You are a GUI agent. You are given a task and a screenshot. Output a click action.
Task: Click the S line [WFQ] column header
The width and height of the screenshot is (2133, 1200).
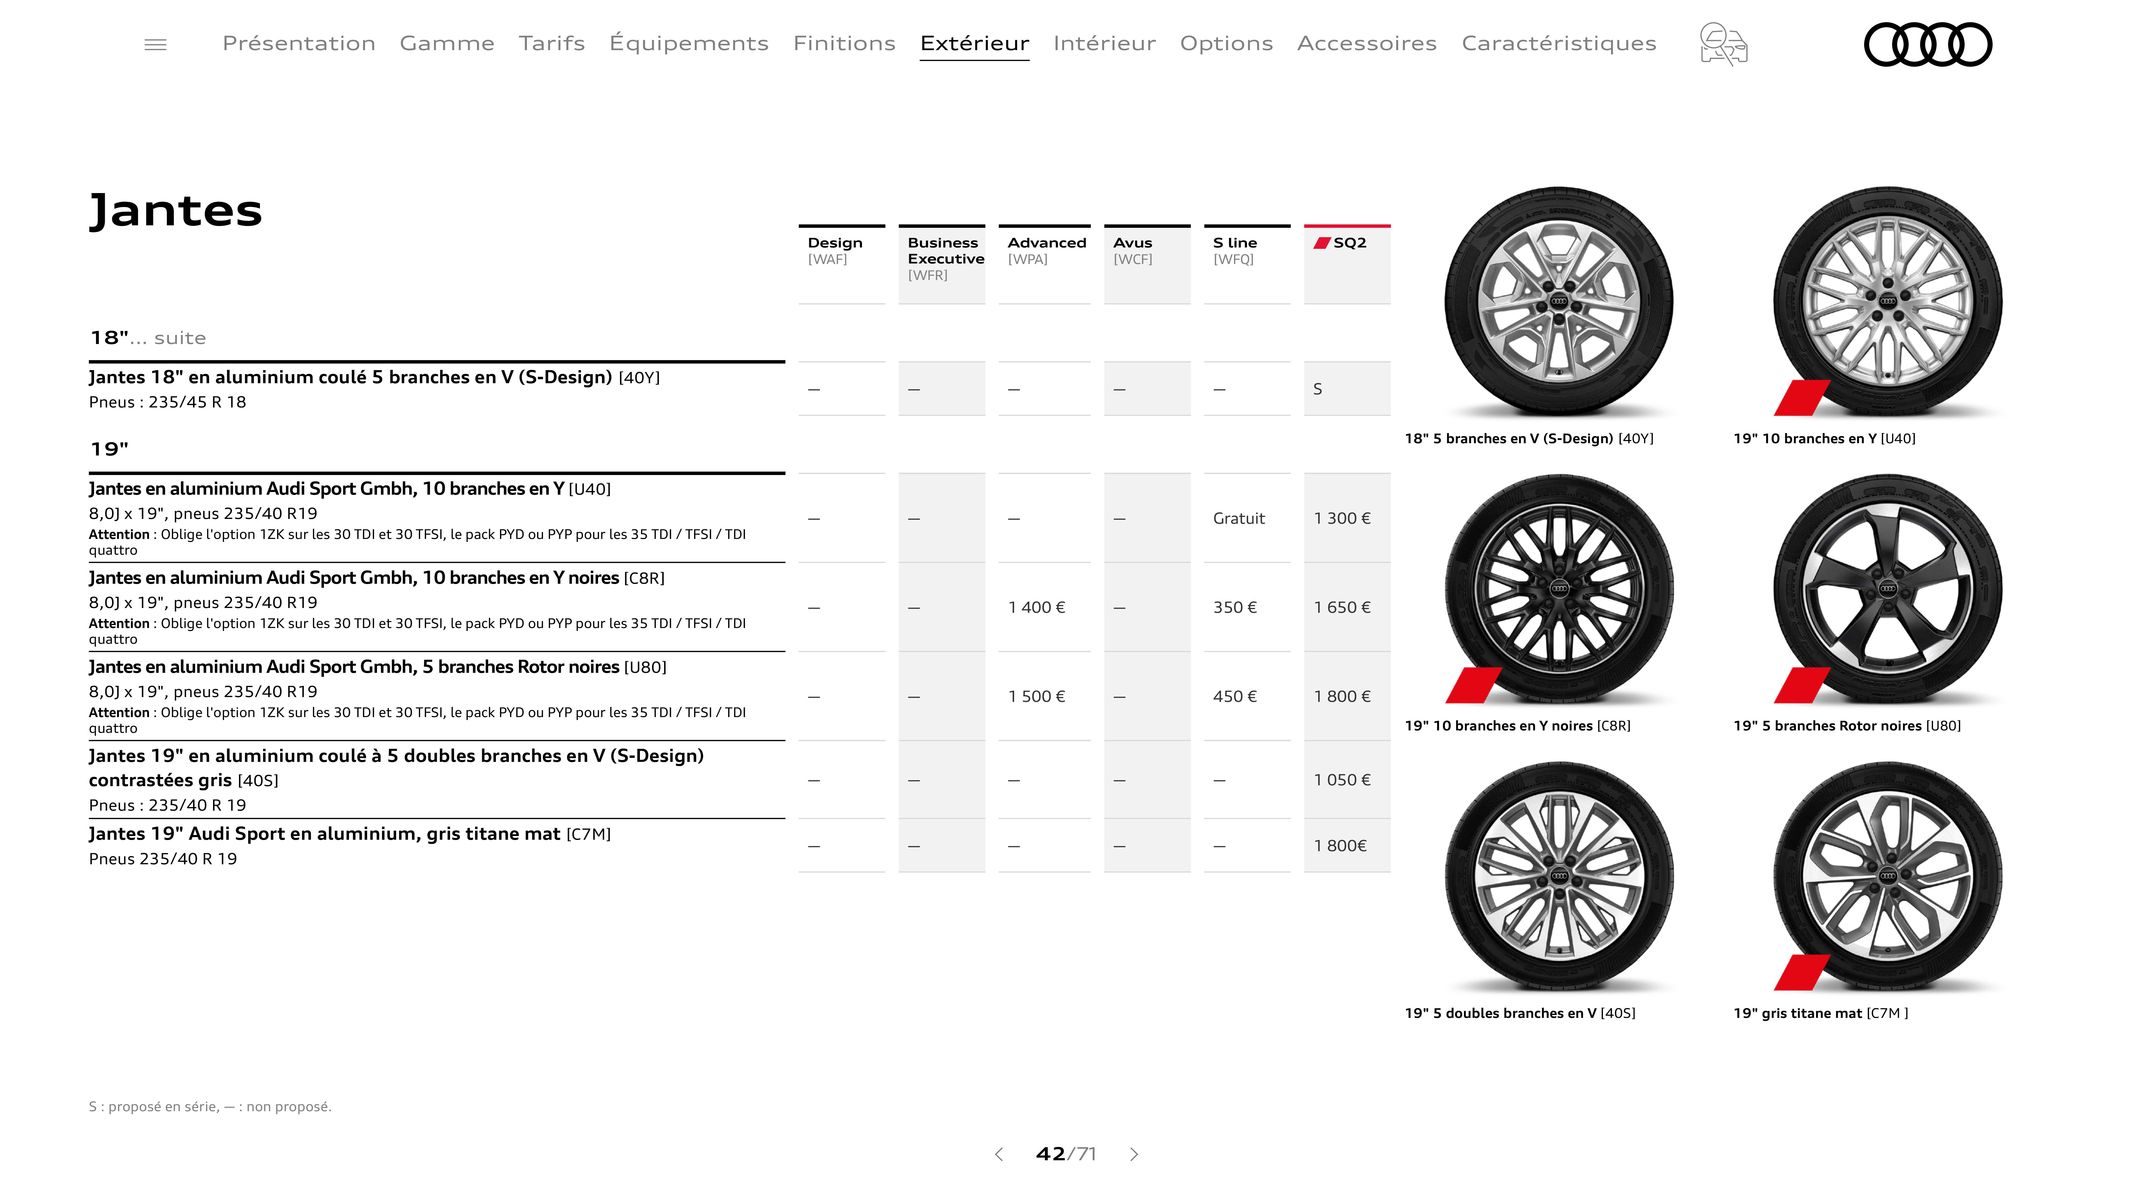pos(1247,264)
